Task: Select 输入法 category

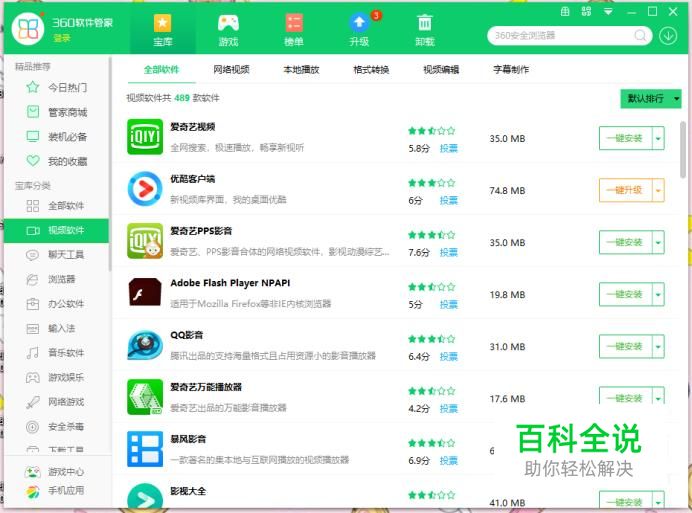Action: (57, 328)
